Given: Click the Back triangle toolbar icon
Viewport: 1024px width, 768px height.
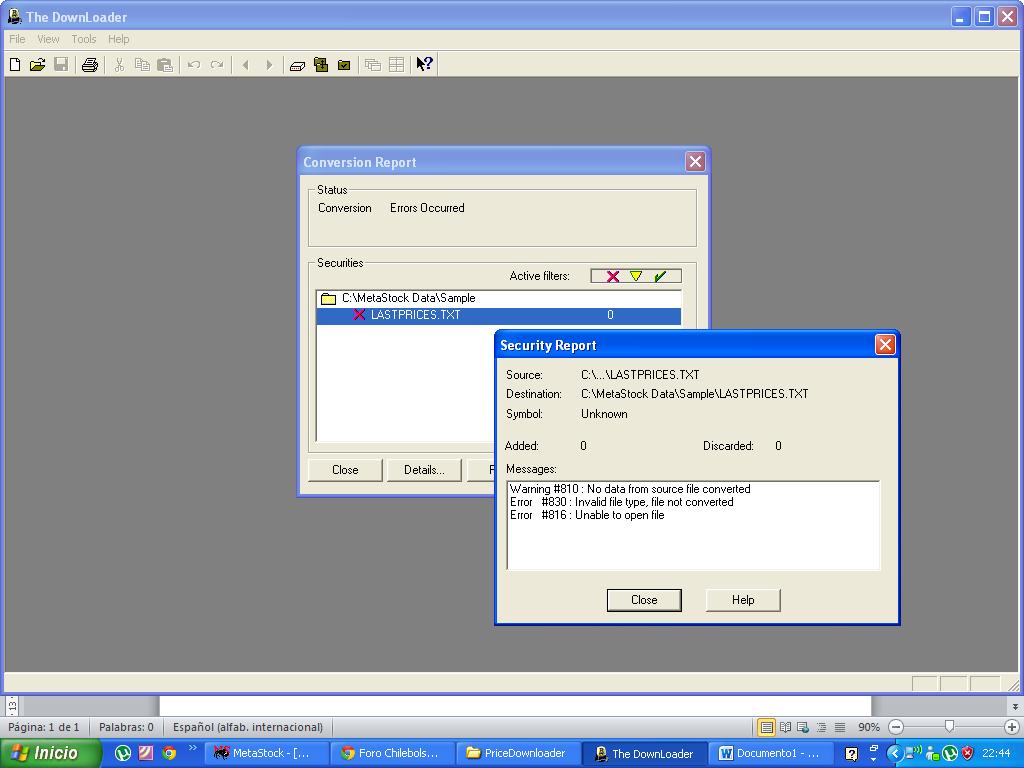Looking at the screenshot, I should point(246,65).
